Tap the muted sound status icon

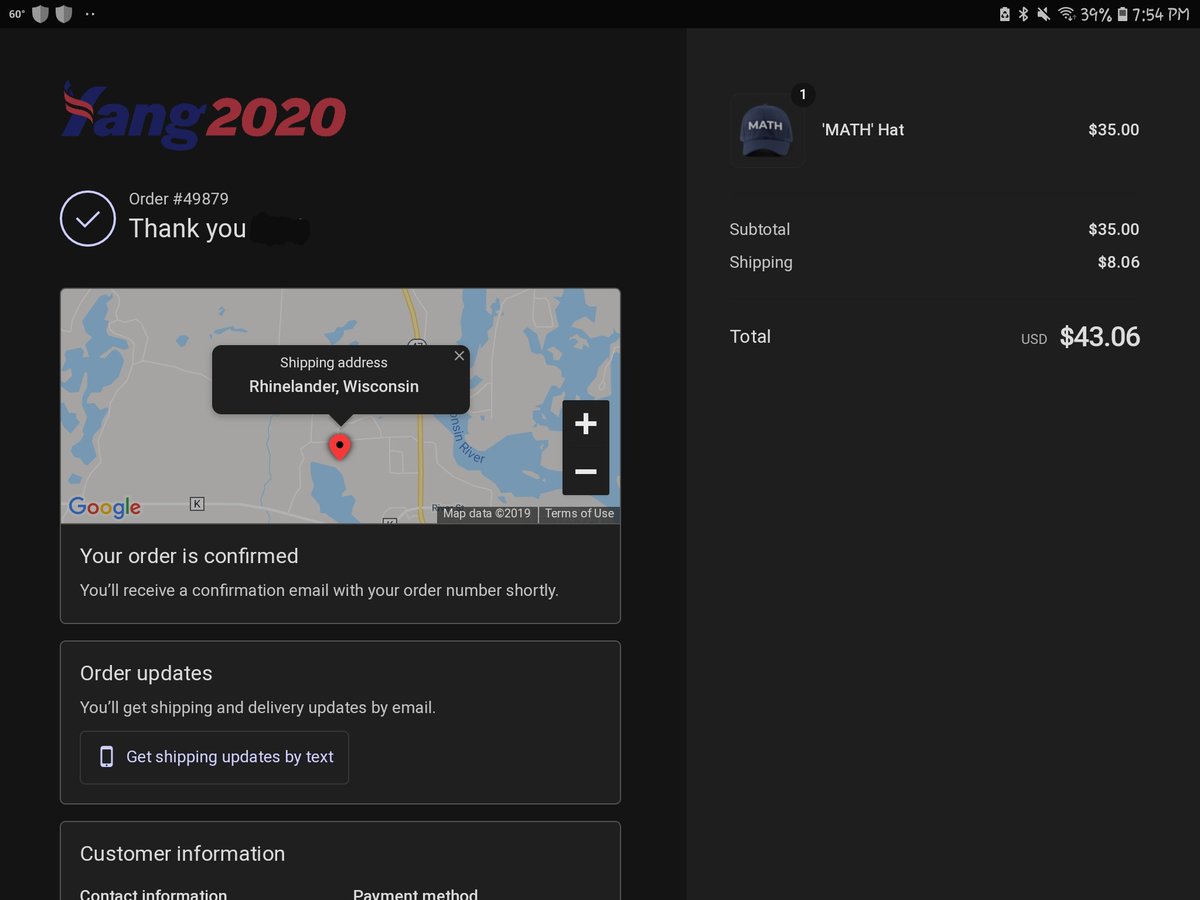point(1044,14)
